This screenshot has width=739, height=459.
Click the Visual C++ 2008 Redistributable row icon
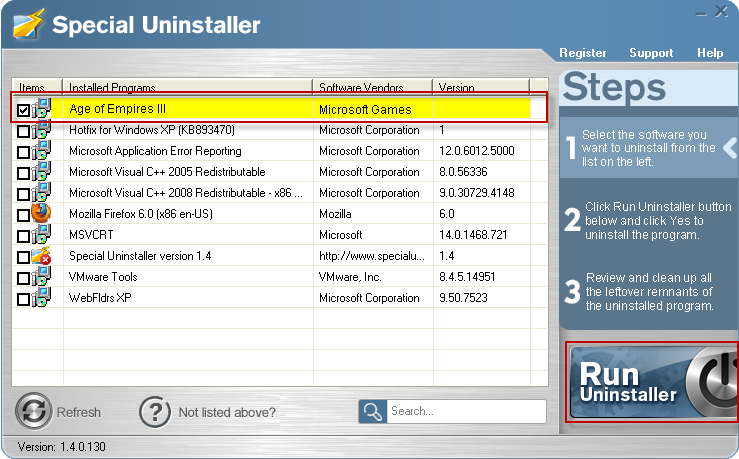41,193
